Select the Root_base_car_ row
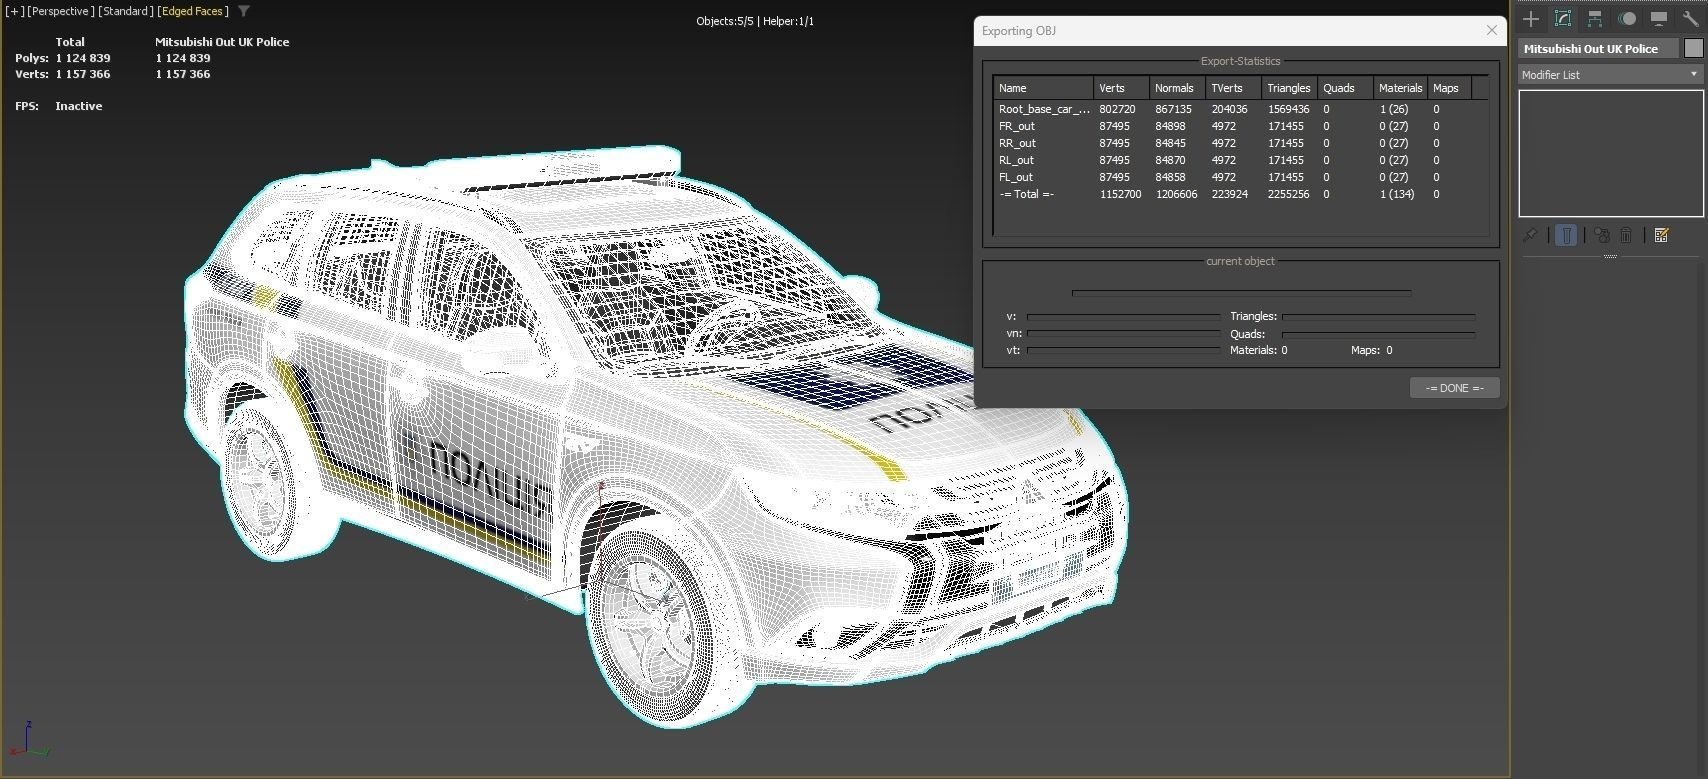Screen dimensions: 1708x779 [x=1240, y=109]
